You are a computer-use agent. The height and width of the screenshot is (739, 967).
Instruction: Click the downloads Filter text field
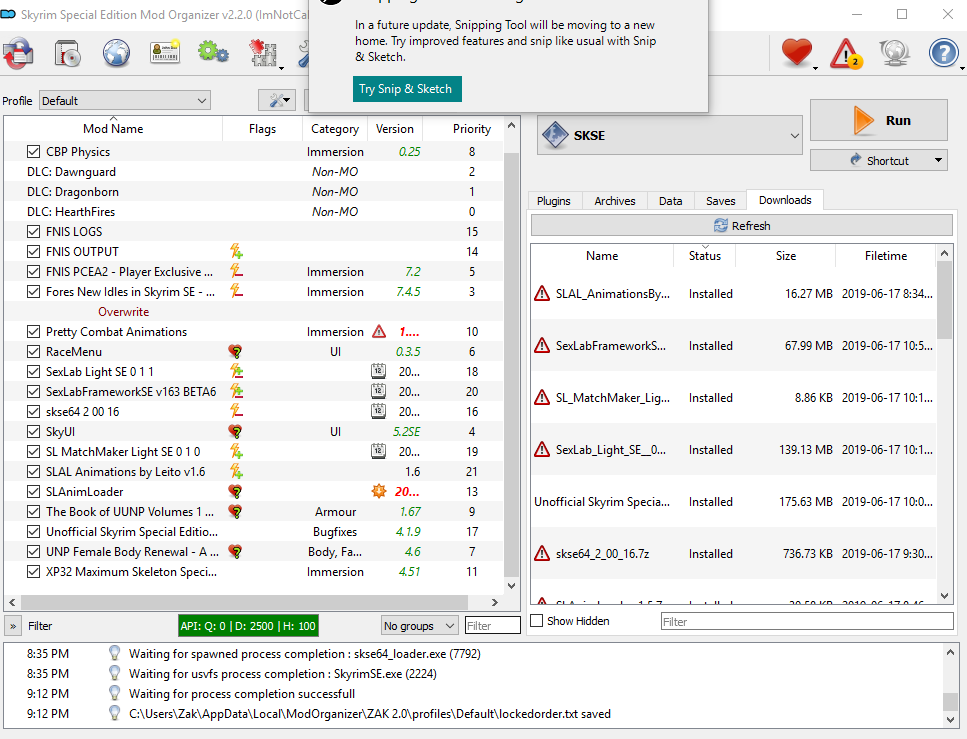(806, 621)
